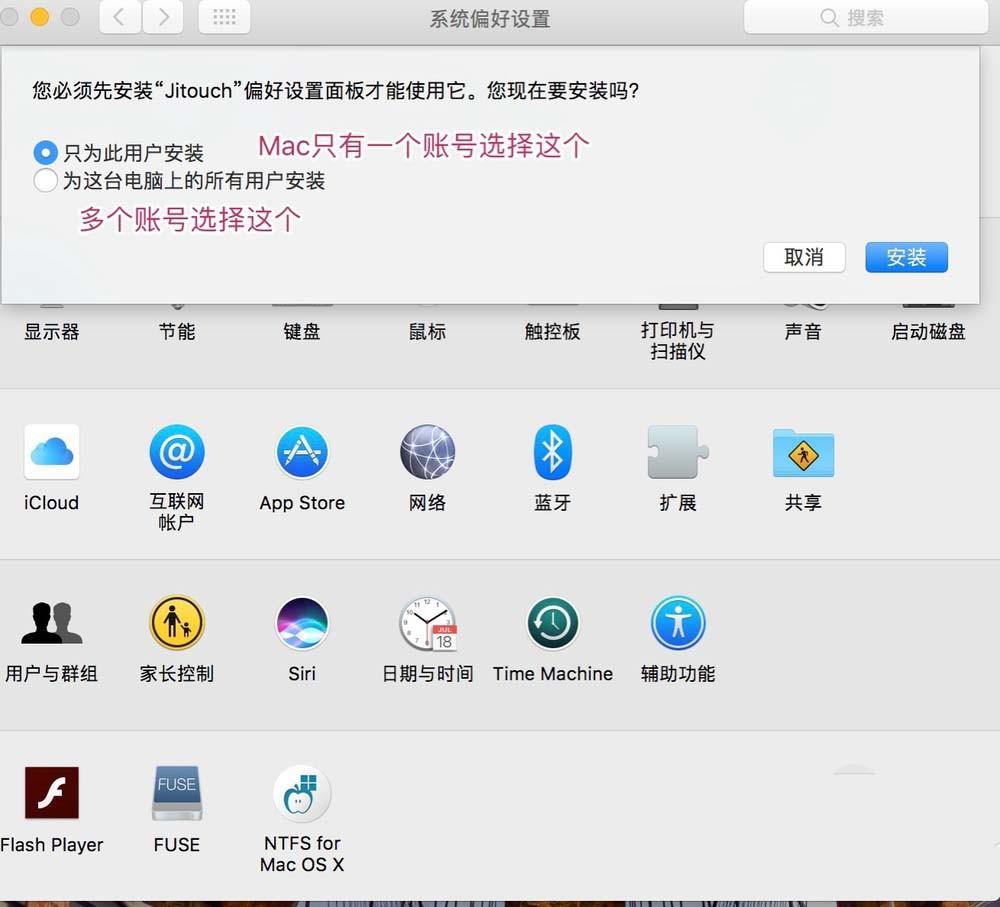Select the 只为此用户安装 radio button
This screenshot has width=1000, height=907.
tap(44, 152)
